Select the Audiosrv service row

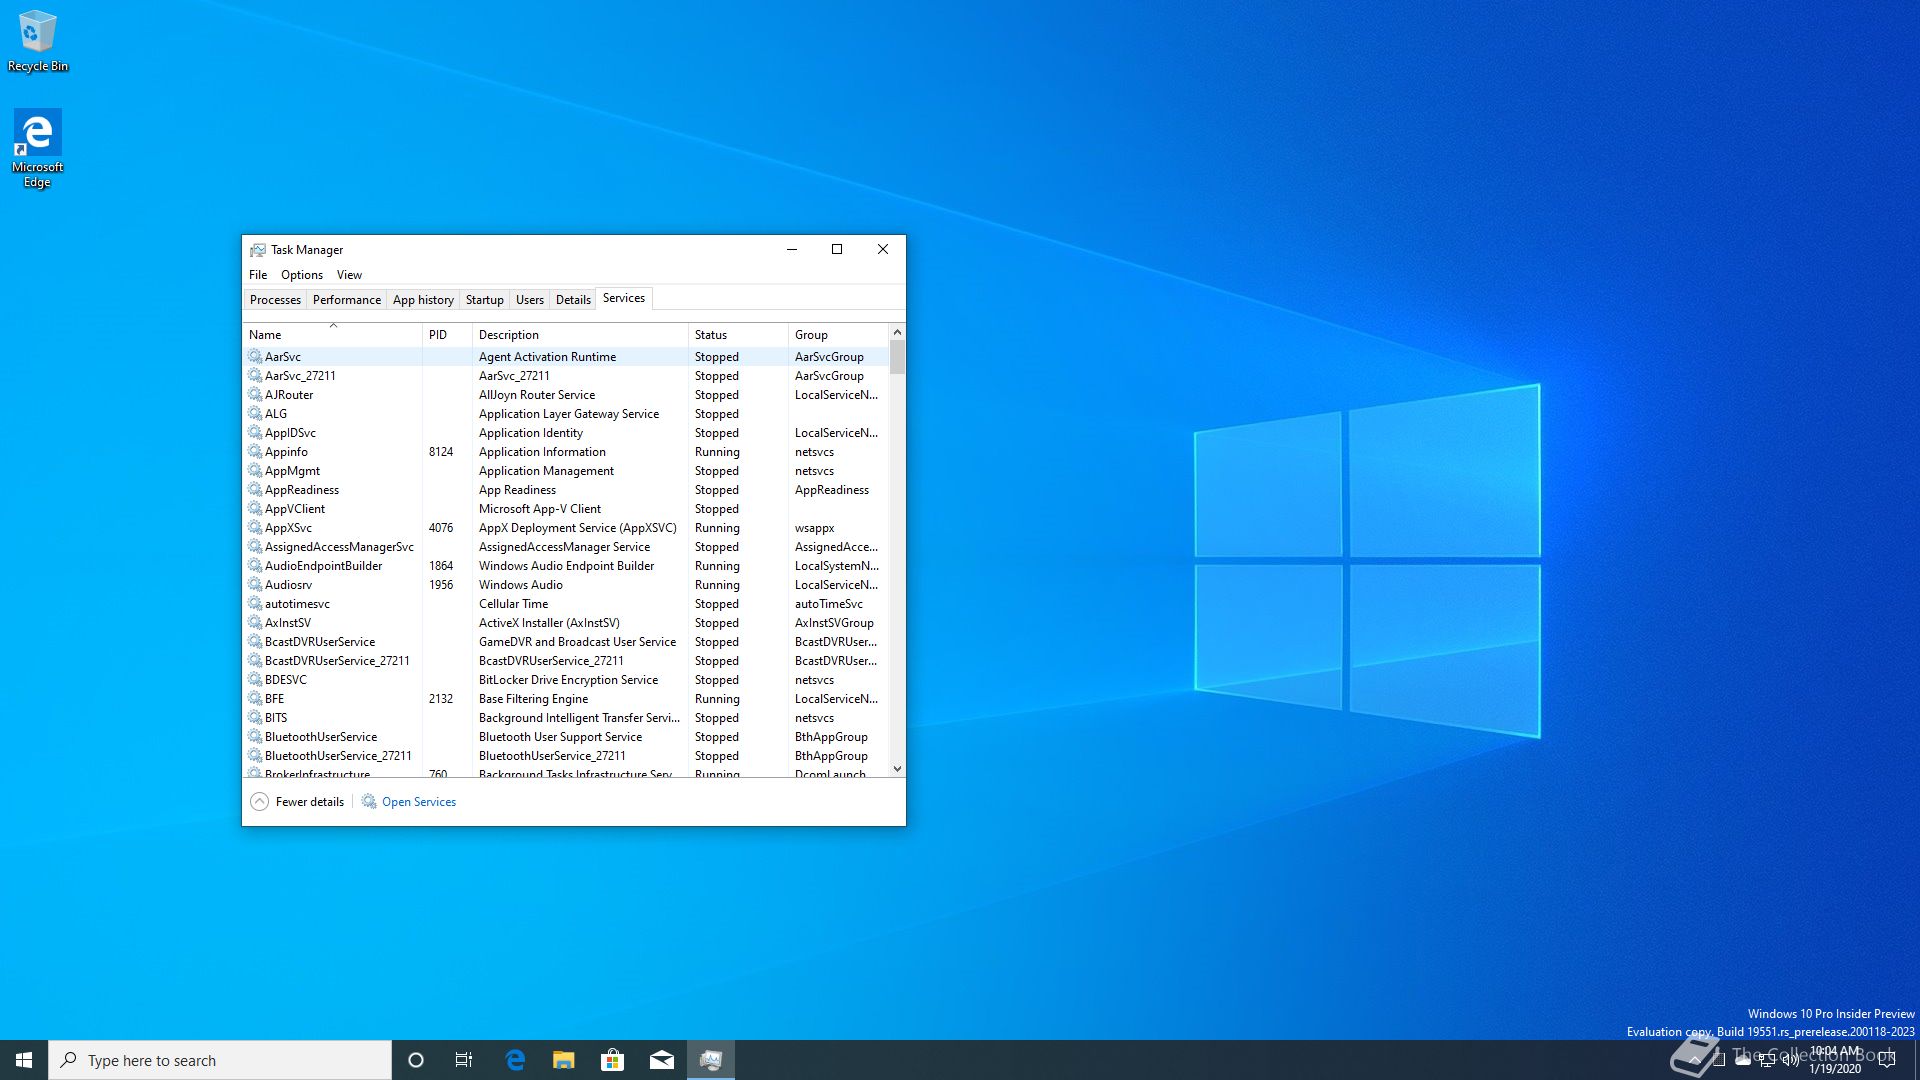click(289, 585)
